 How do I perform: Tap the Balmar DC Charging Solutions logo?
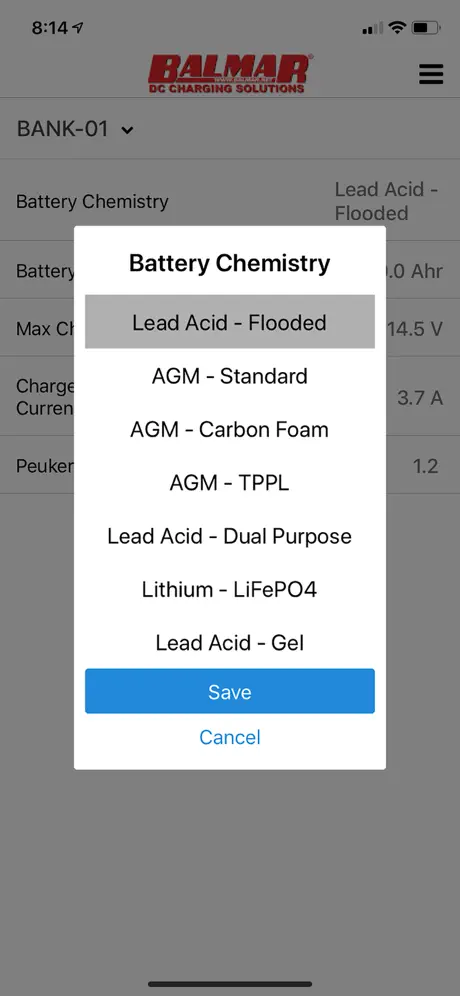tap(230, 74)
